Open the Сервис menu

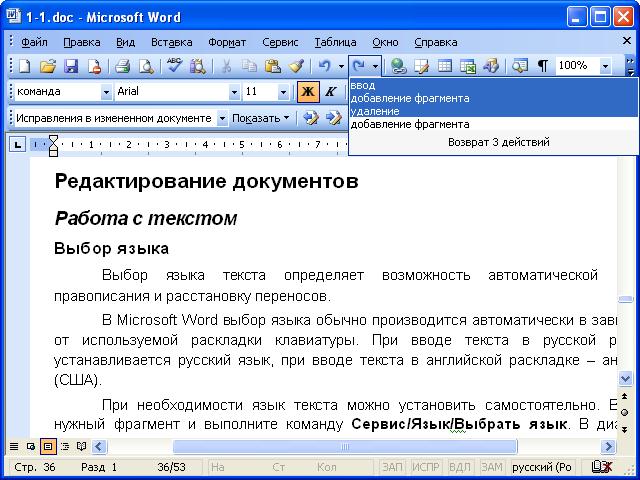coord(280,42)
